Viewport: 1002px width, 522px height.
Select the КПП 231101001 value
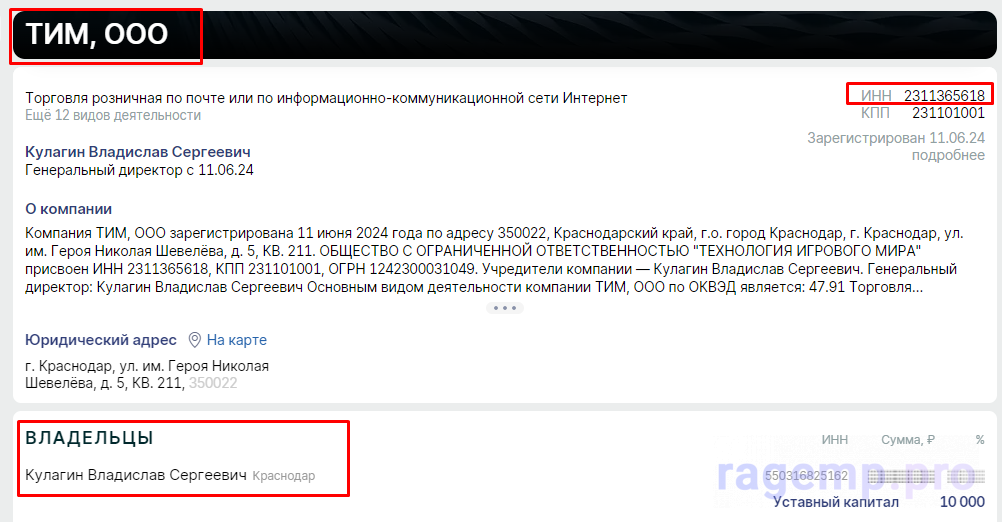point(948,113)
